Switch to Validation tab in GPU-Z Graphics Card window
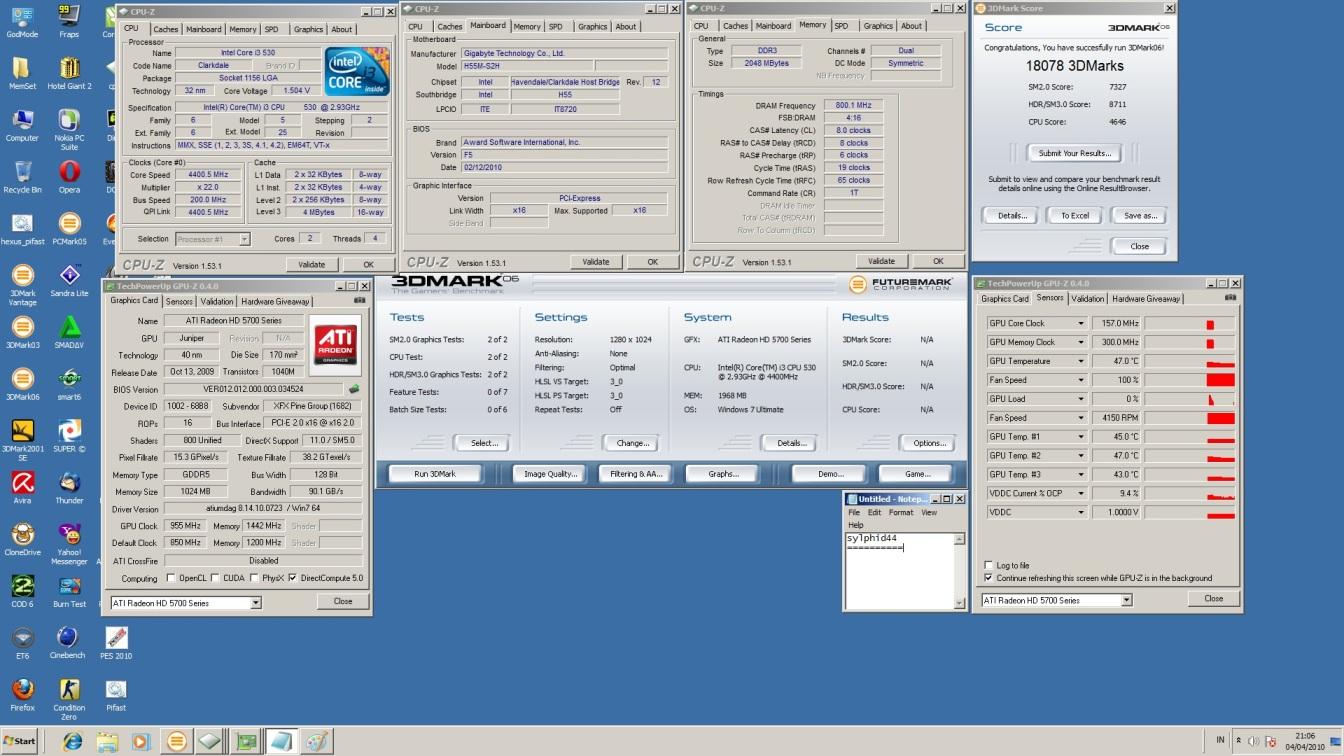This screenshot has width=1344, height=756. tap(217, 301)
